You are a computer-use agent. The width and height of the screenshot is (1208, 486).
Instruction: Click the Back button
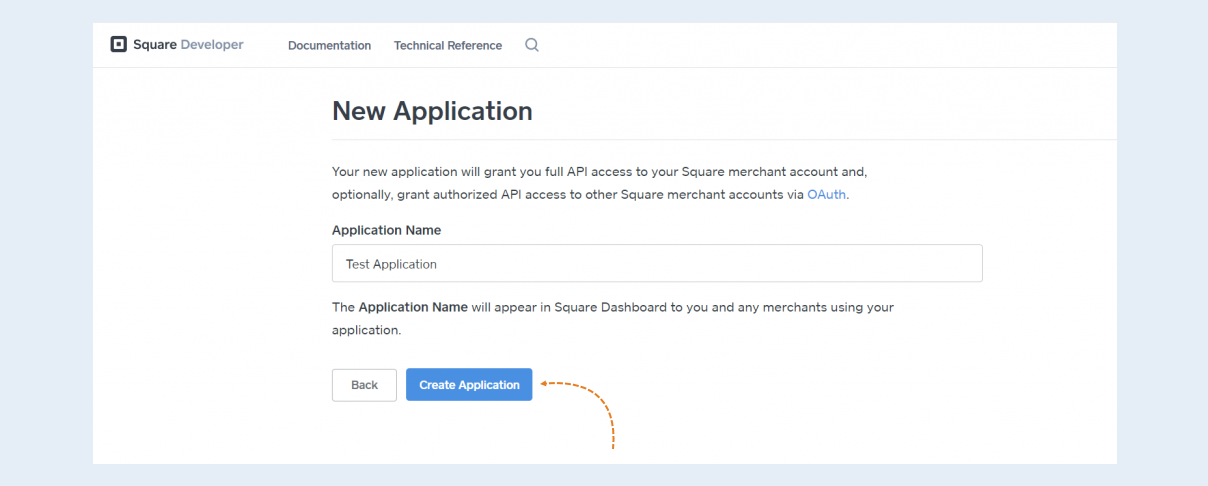[x=364, y=385]
